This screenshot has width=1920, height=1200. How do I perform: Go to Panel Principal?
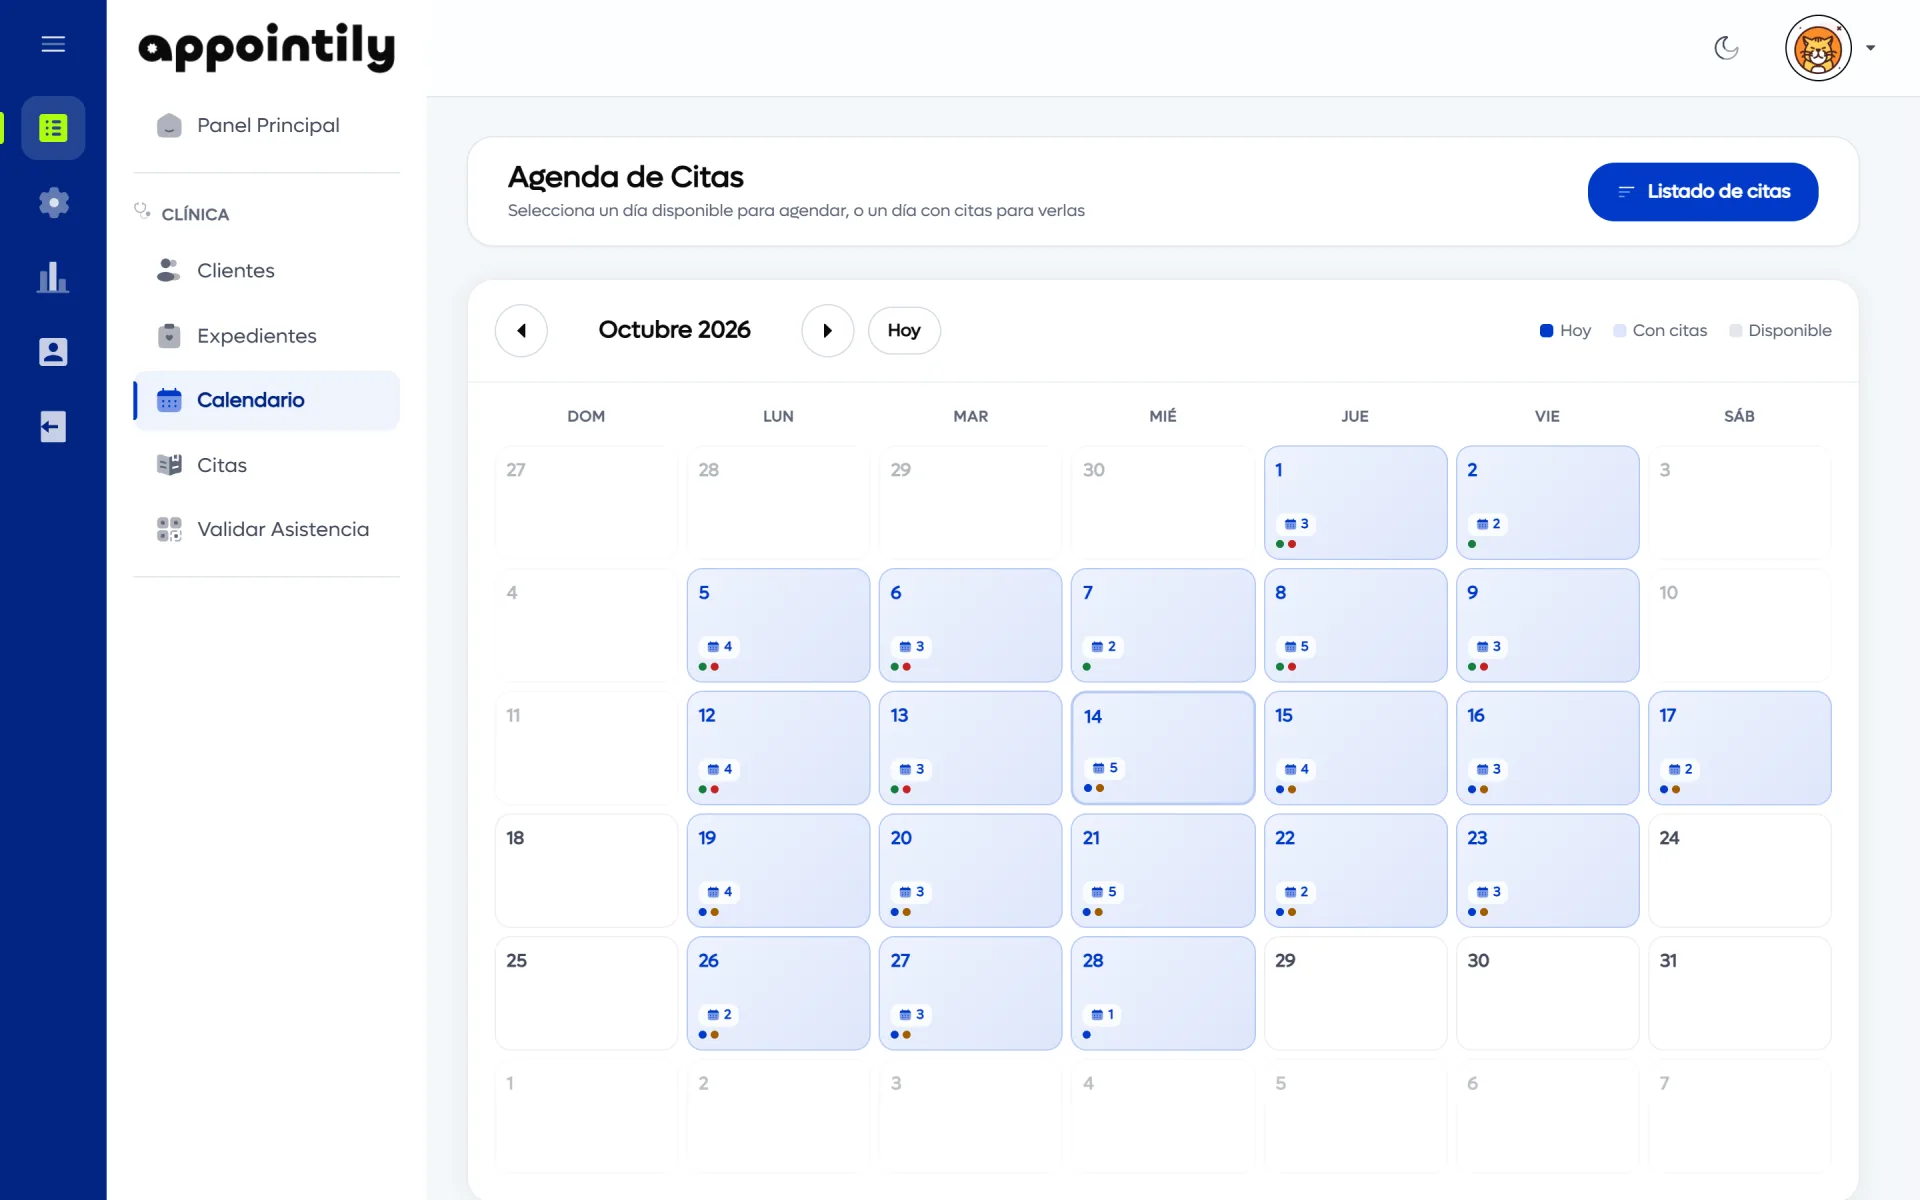[267, 125]
